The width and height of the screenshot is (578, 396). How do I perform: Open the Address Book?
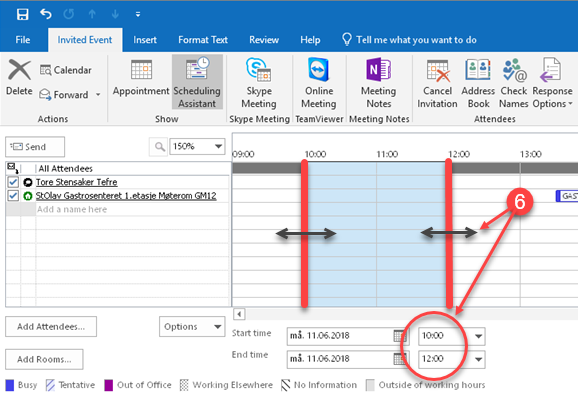478,83
